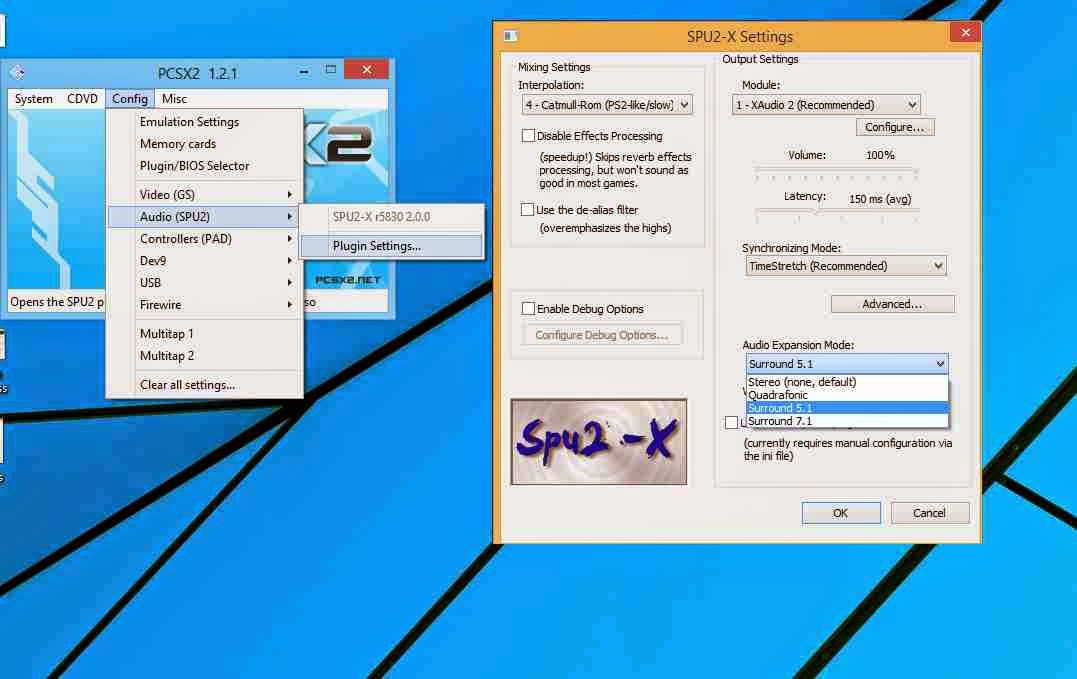Enable Debug Options

527,308
